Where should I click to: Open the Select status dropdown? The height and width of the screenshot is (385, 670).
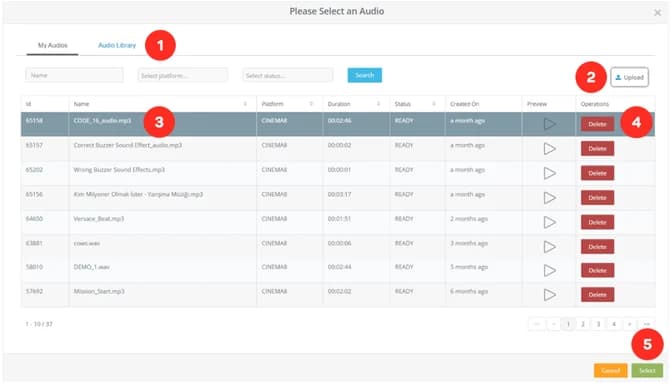[x=288, y=76]
